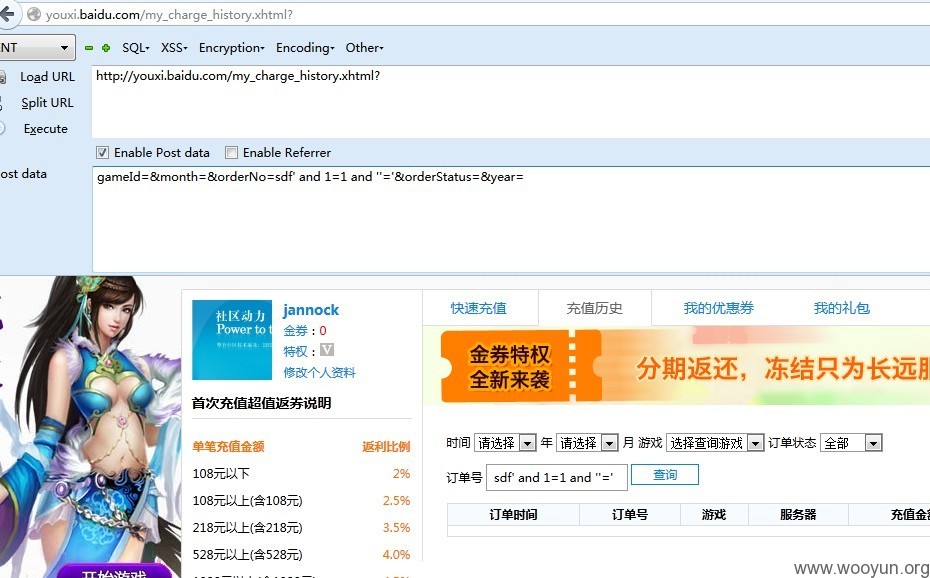Open the year 请选择 dropdown
This screenshot has width=930, height=578.
pyautogui.click(x=505, y=443)
